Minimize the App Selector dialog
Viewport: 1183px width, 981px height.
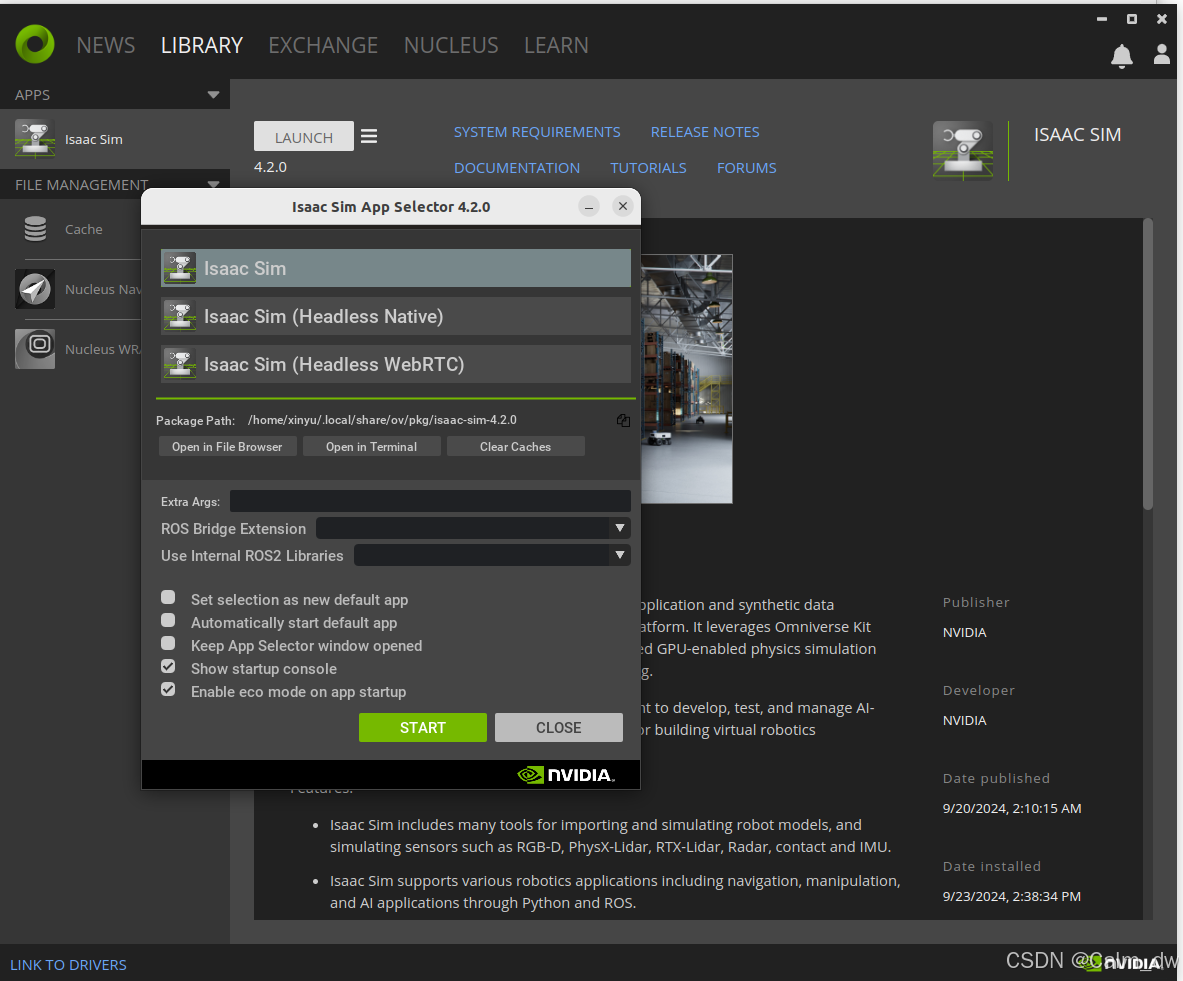[589, 206]
